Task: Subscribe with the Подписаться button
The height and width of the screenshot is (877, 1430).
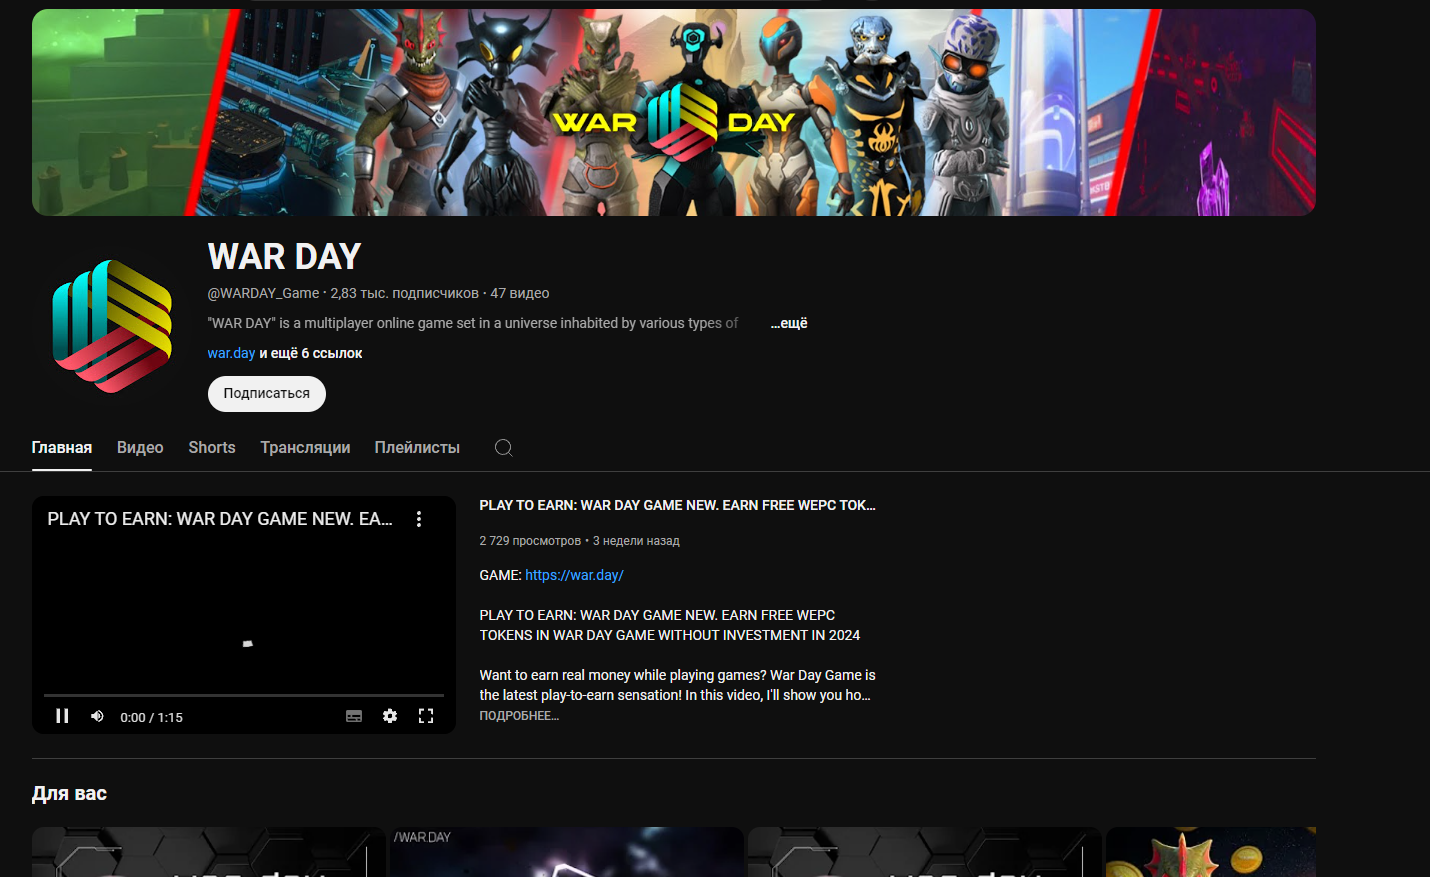Action: (267, 394)
